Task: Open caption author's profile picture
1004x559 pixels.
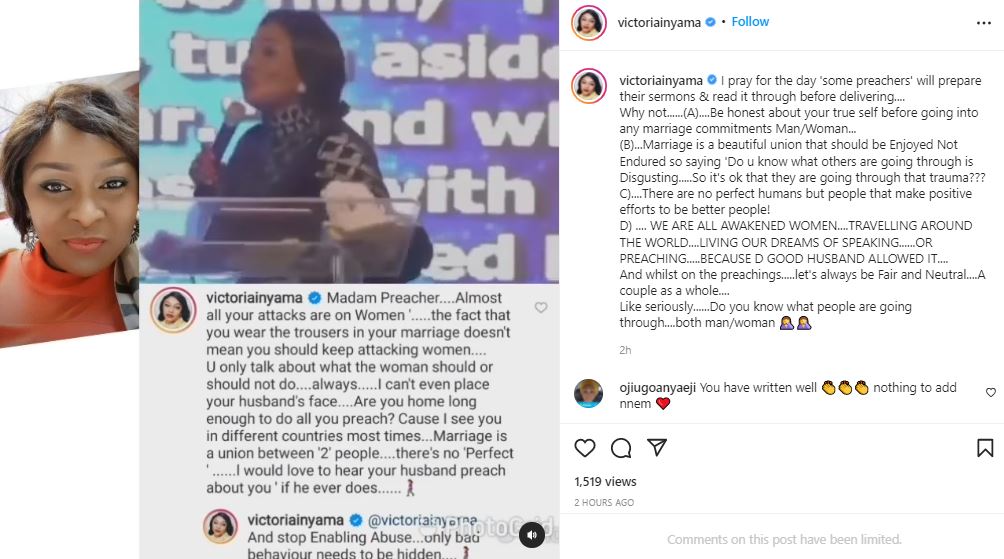Action: 588,86
